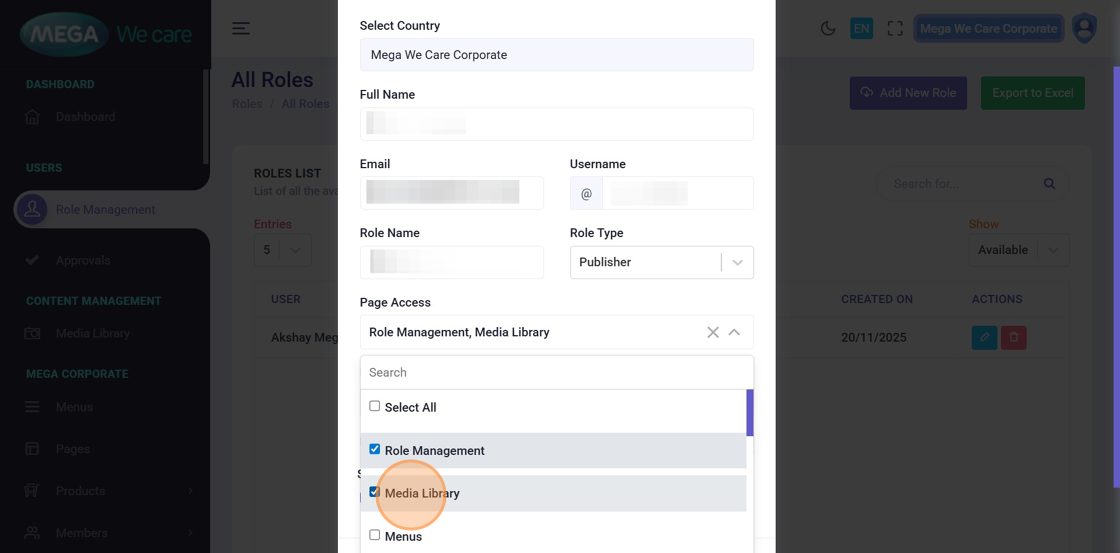Click the Page Access search field
Image resolution: width=1120 pixels, height=553 pixels.
[x=556, y=373]
